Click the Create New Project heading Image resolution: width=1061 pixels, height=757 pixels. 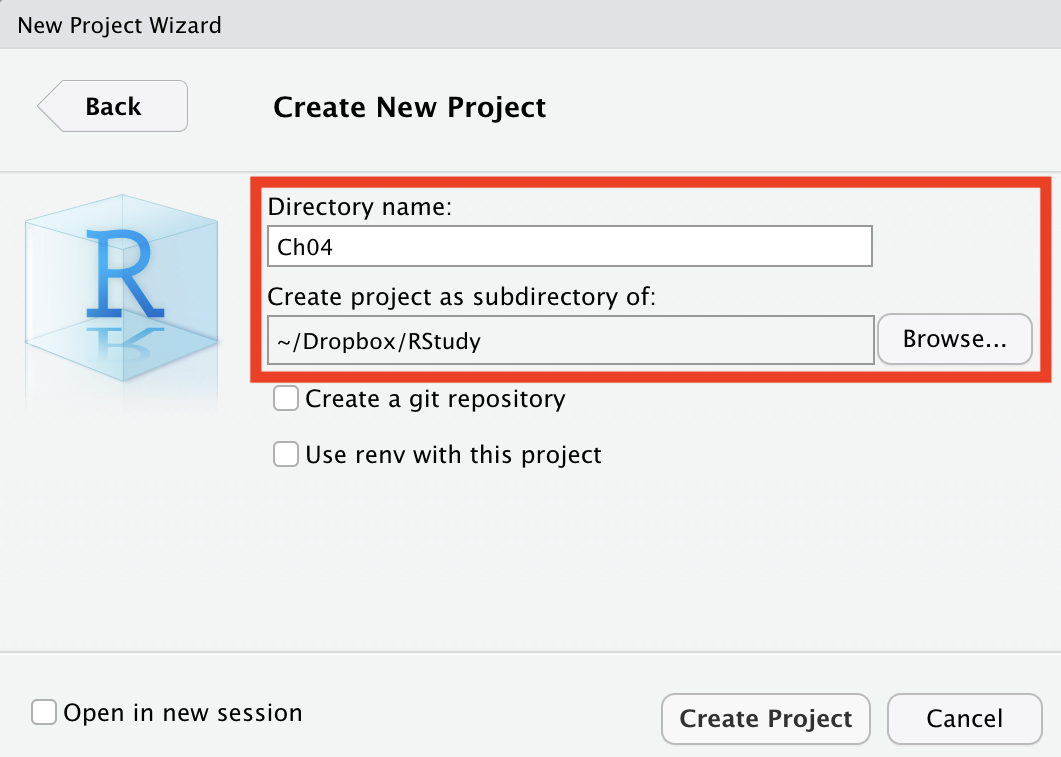point(409,108)
